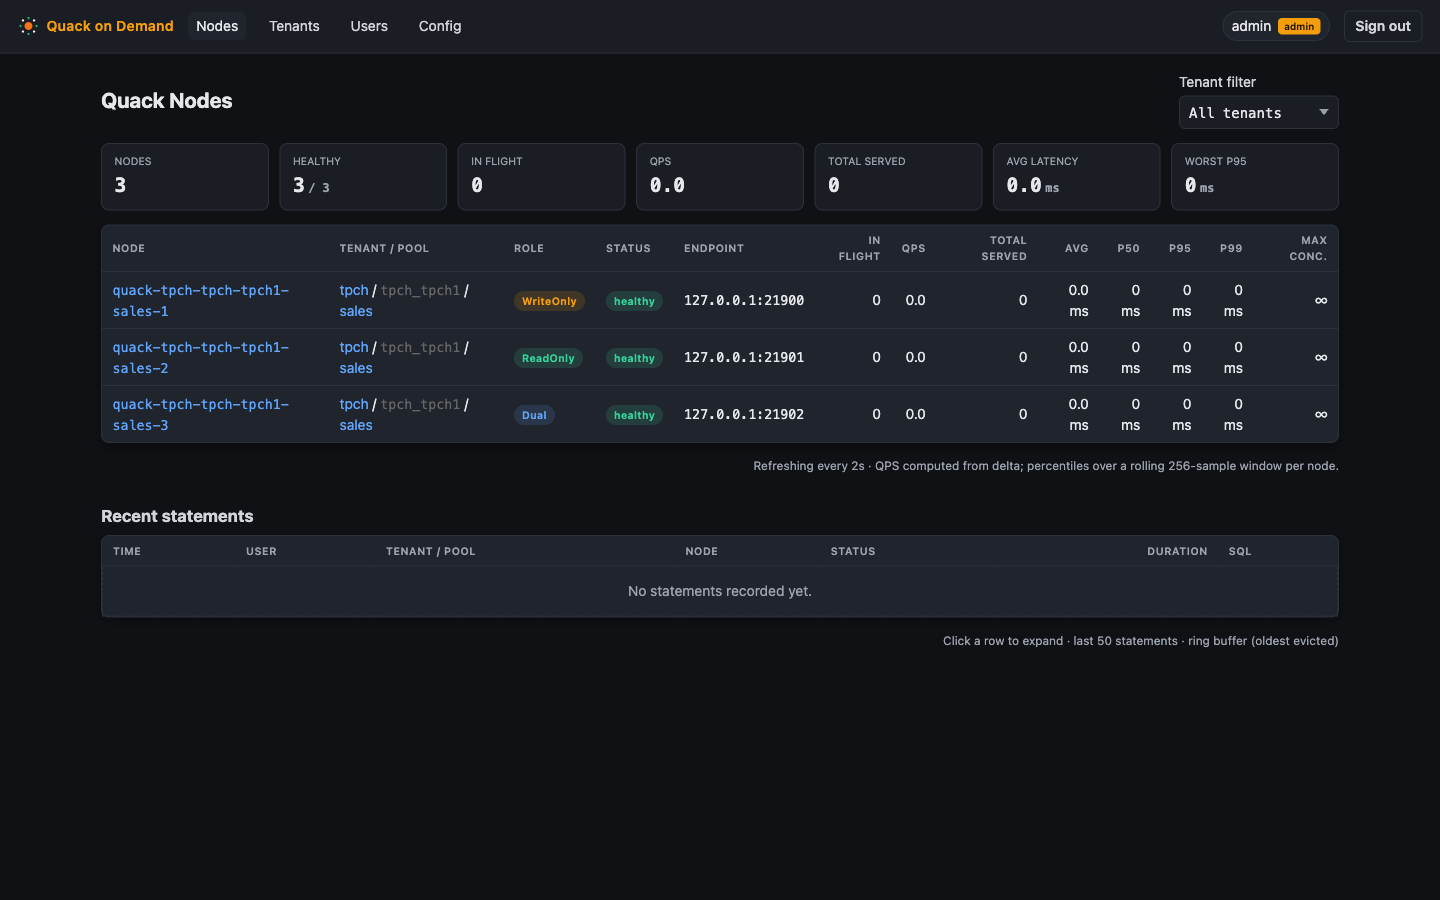Click the USER column header in statements
The height and width of the screenshot is (900, 1440).
(x=261, y=551)
